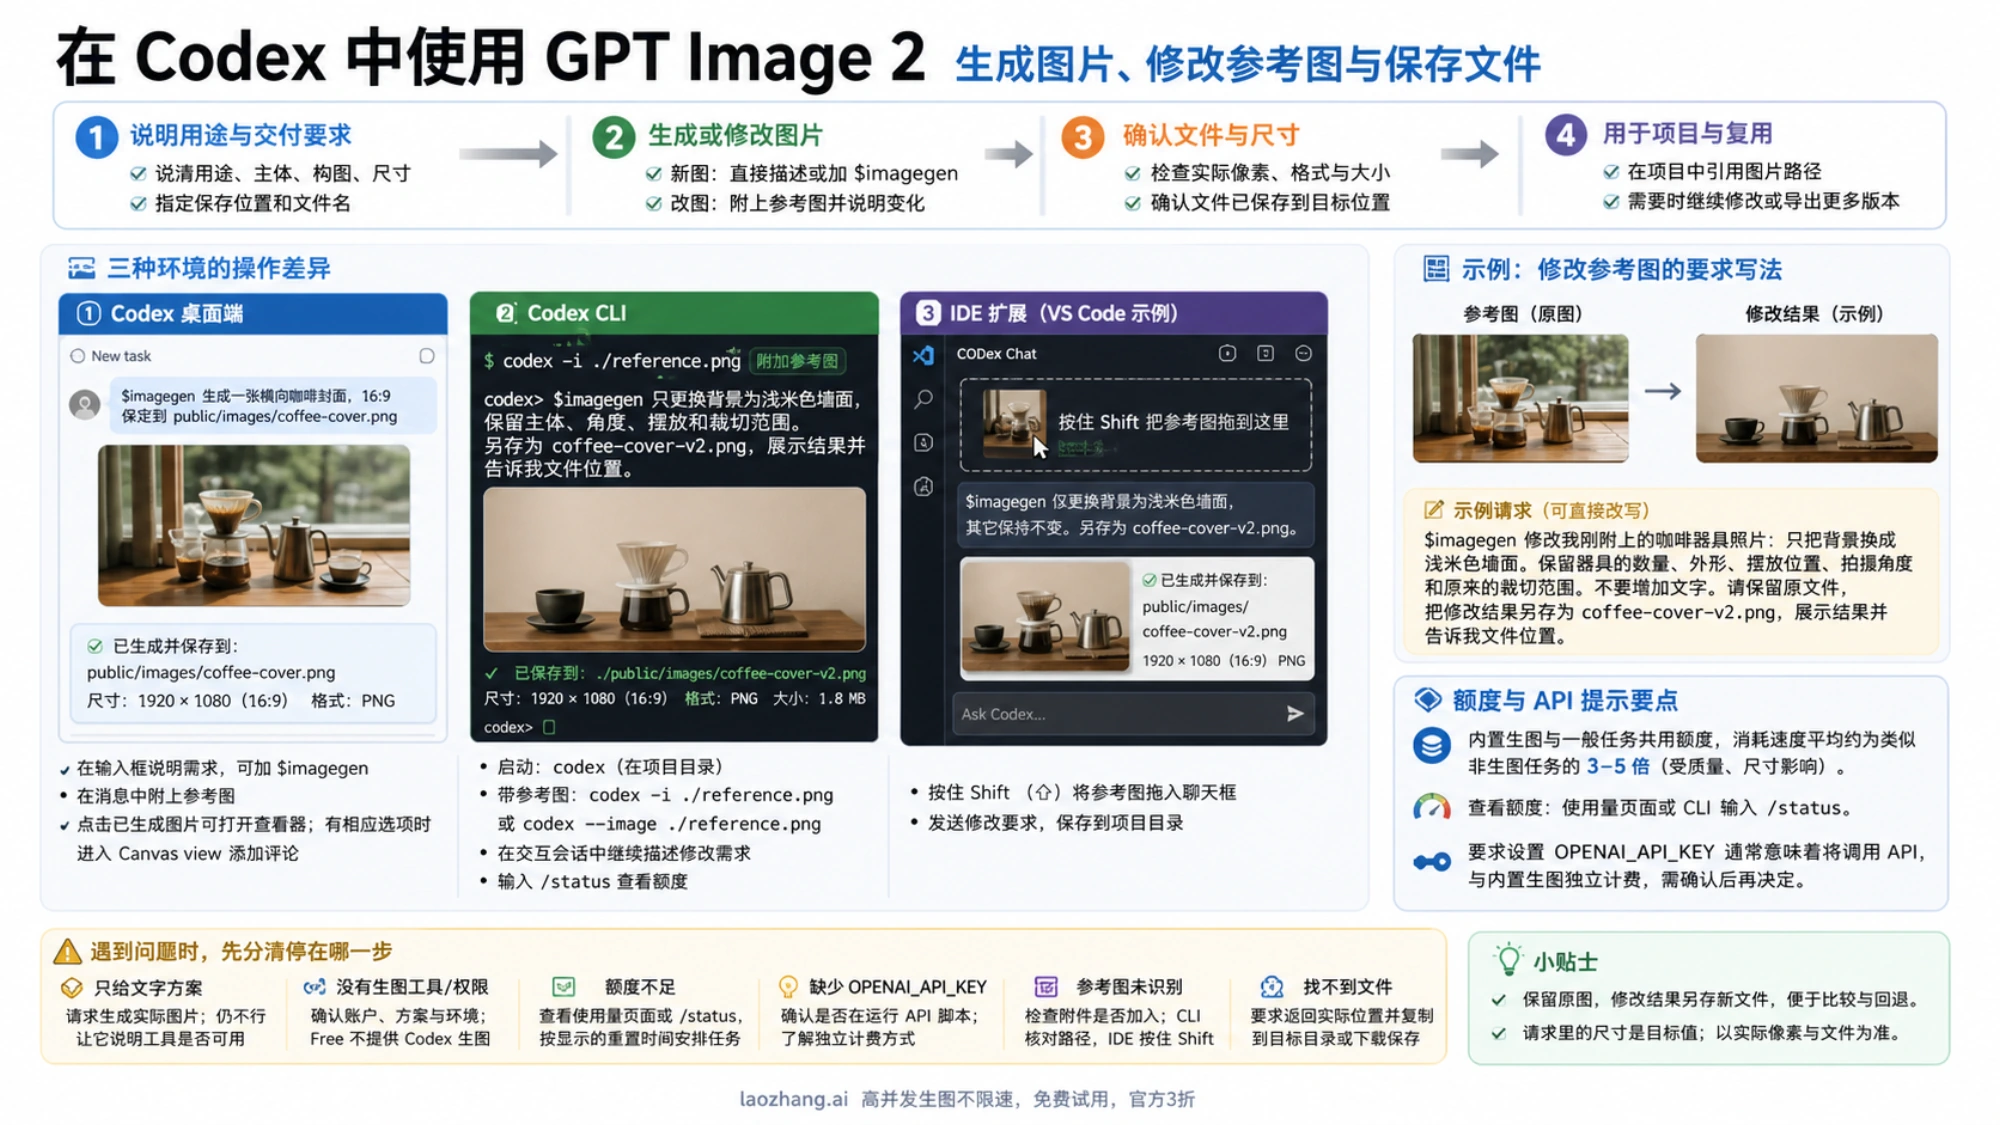Viewport: 2000px width, 1125px height.
Task: Click the pencil icon beside 示例请求
Action: (x=1433, y=510)
